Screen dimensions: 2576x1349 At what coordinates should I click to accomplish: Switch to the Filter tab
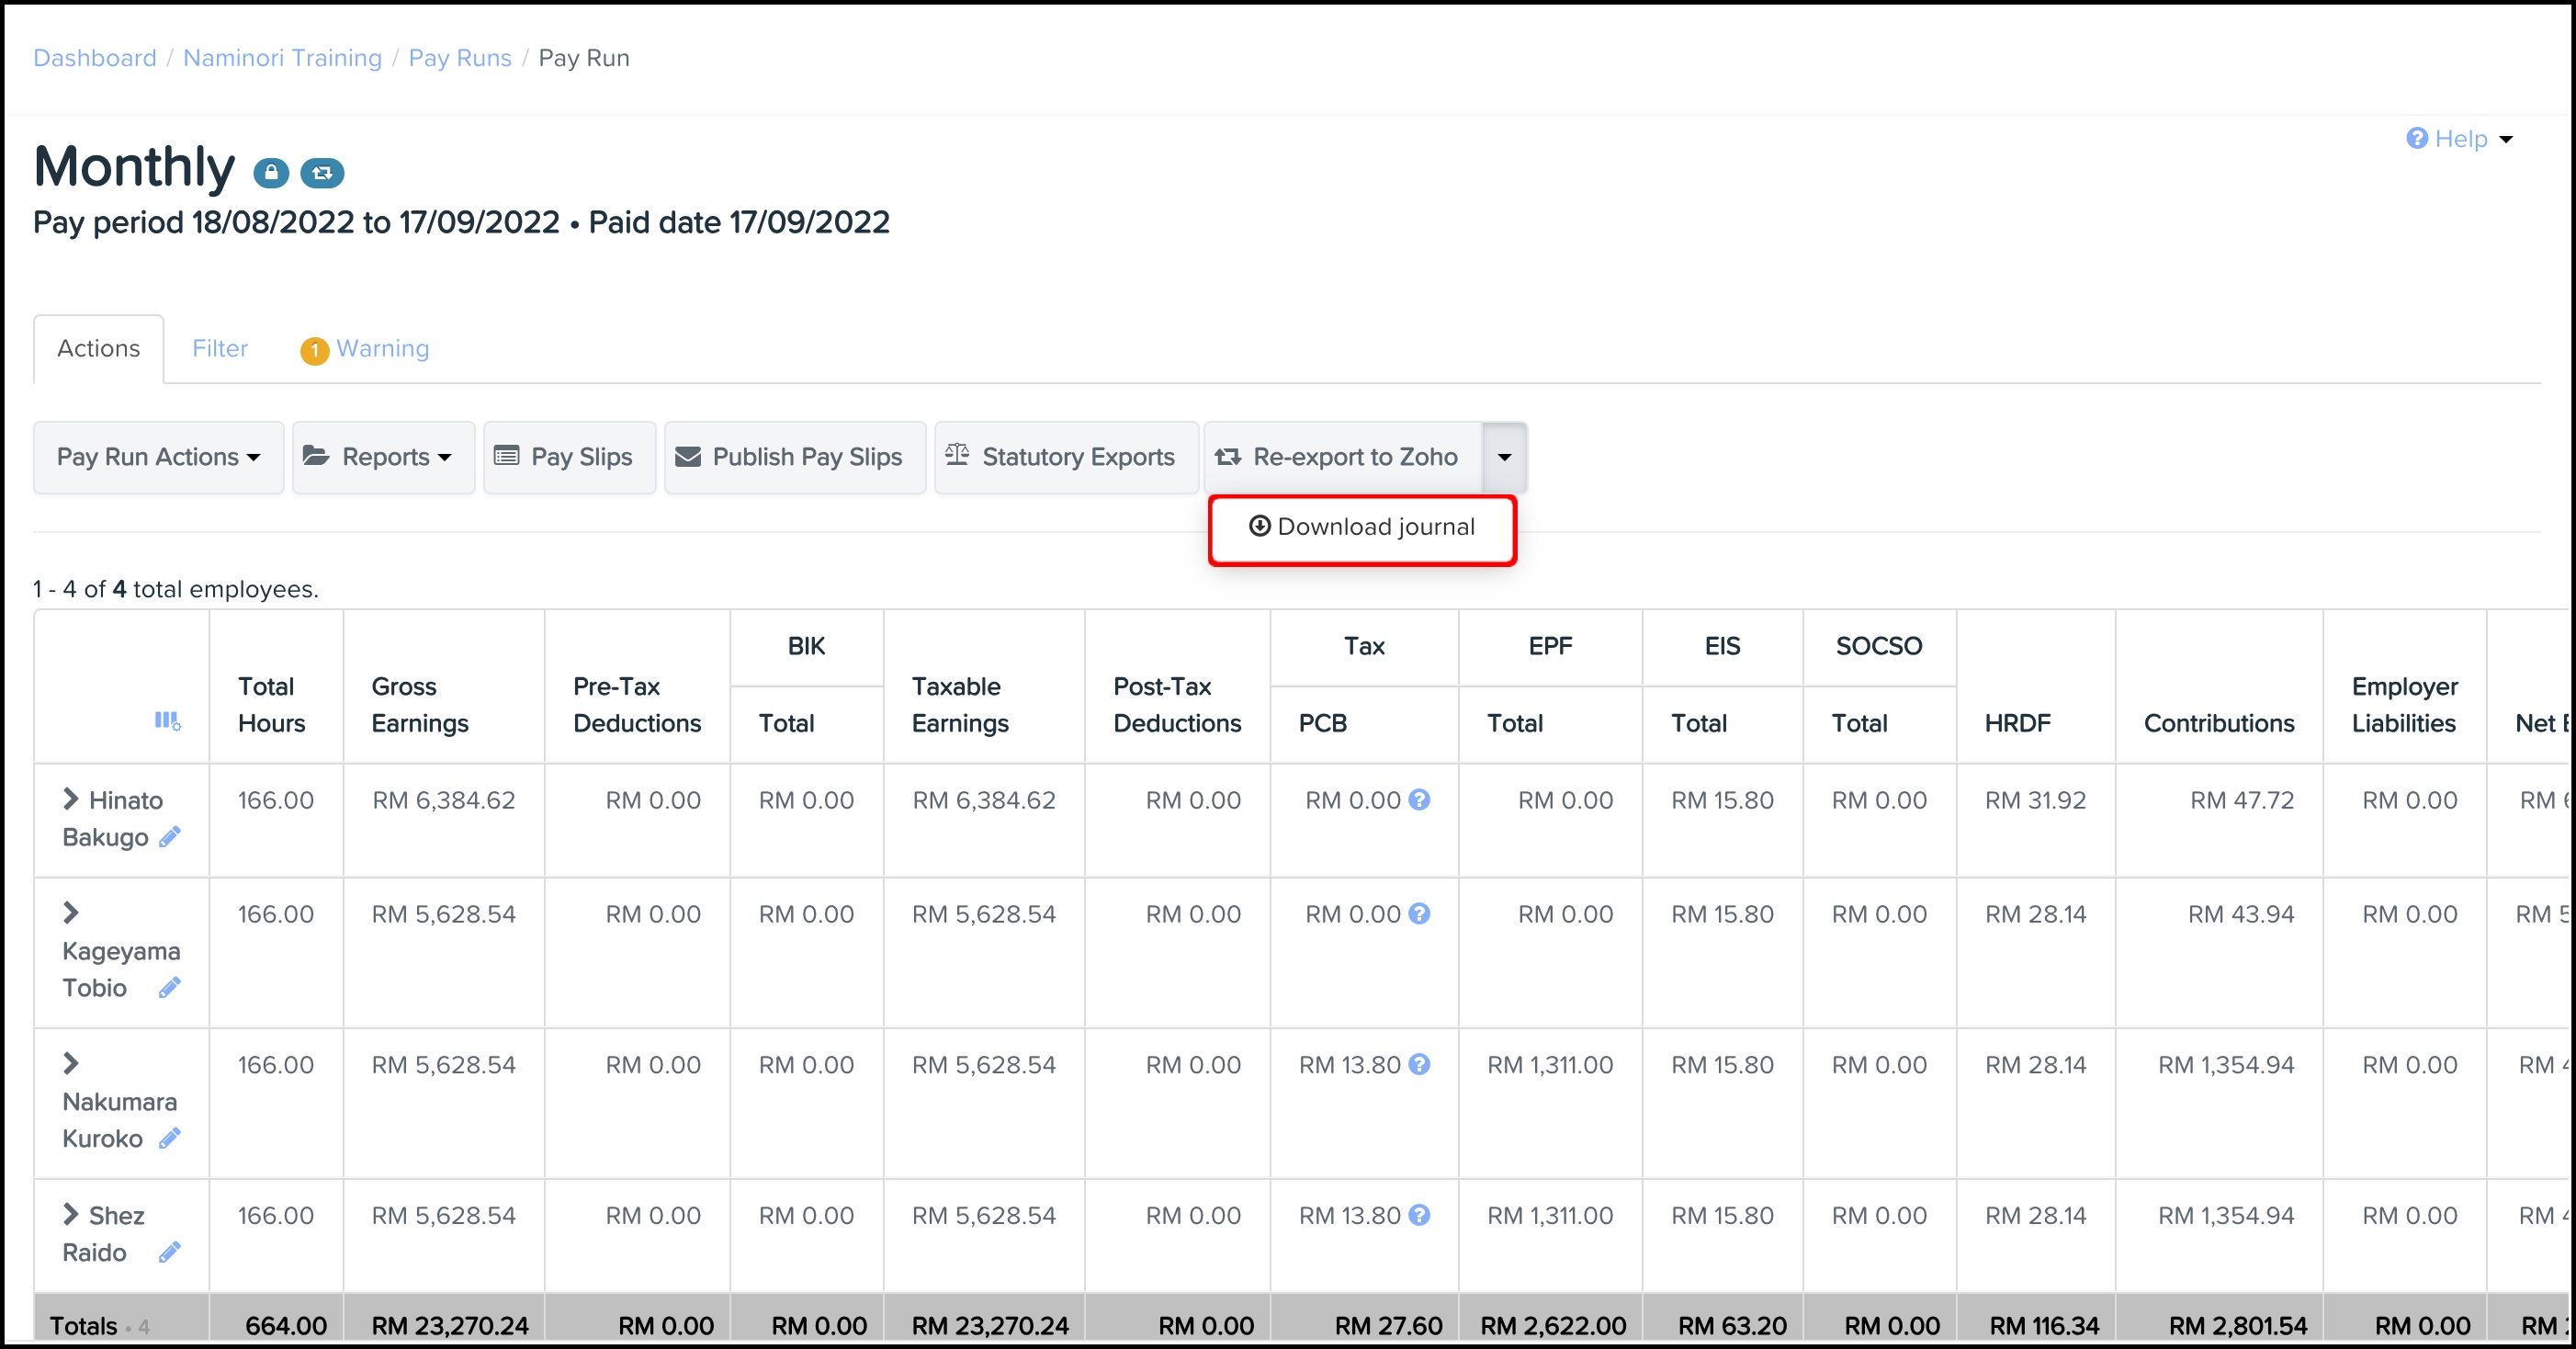point(220,348)
